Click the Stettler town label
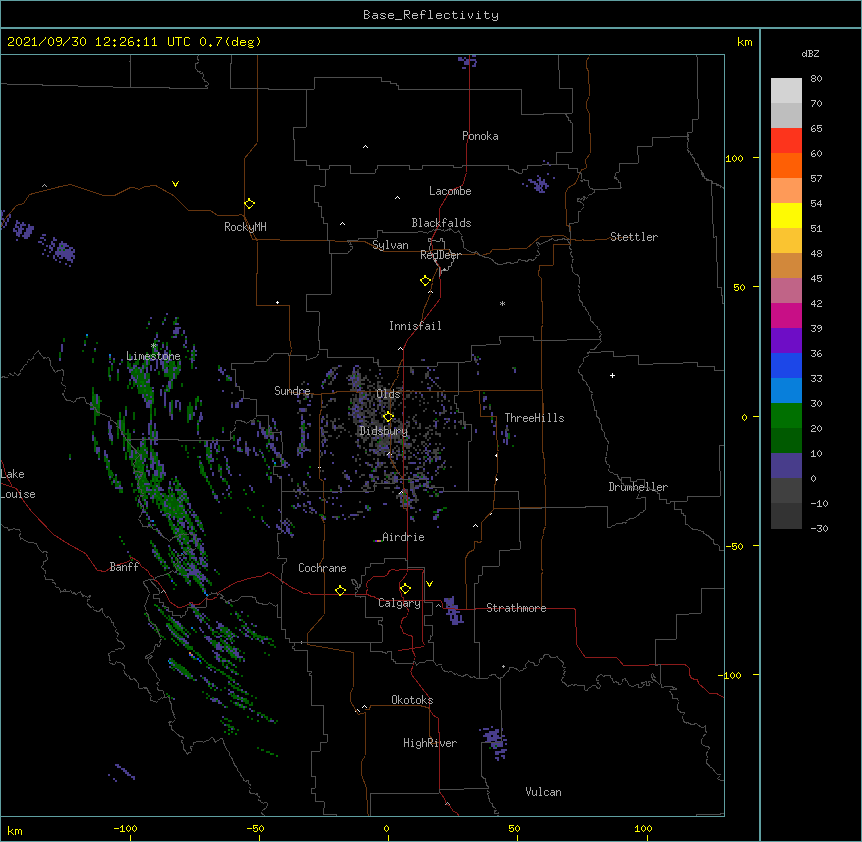Viewport: 862px width, 842px height. pyautogui.click(x=634, y=237)
